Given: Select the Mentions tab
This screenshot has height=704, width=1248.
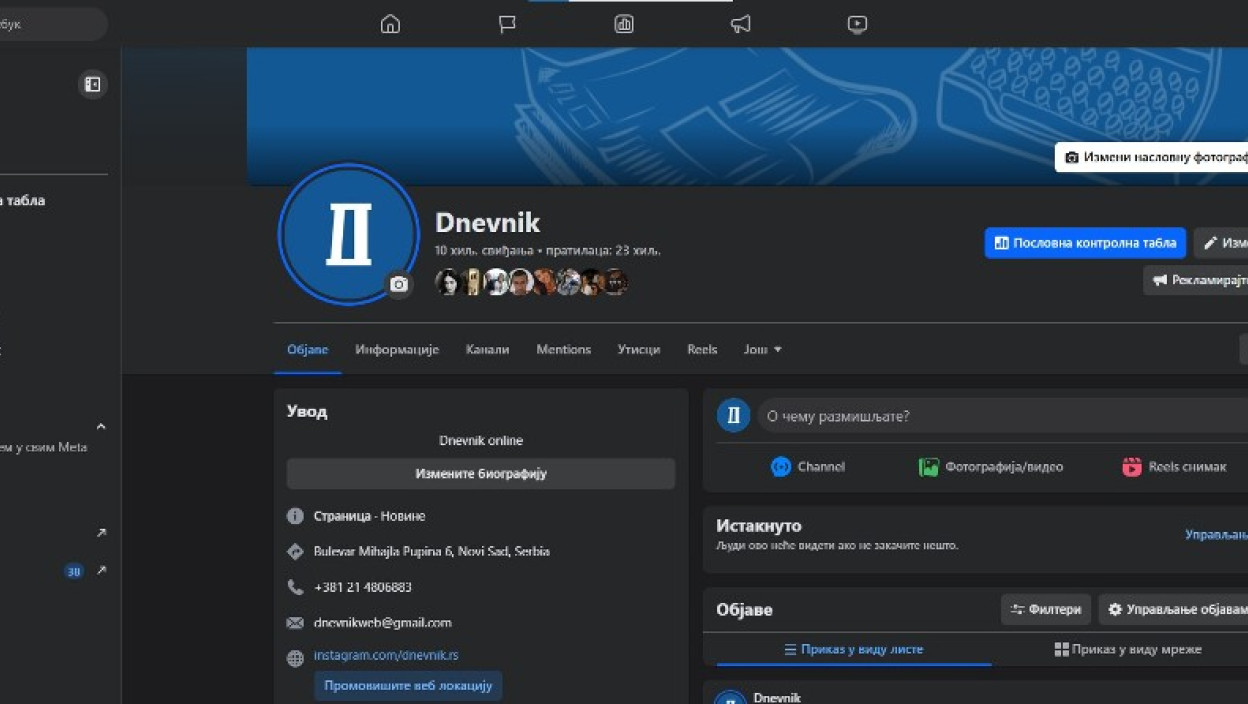Looking at the screenshot, I should 563,349.
